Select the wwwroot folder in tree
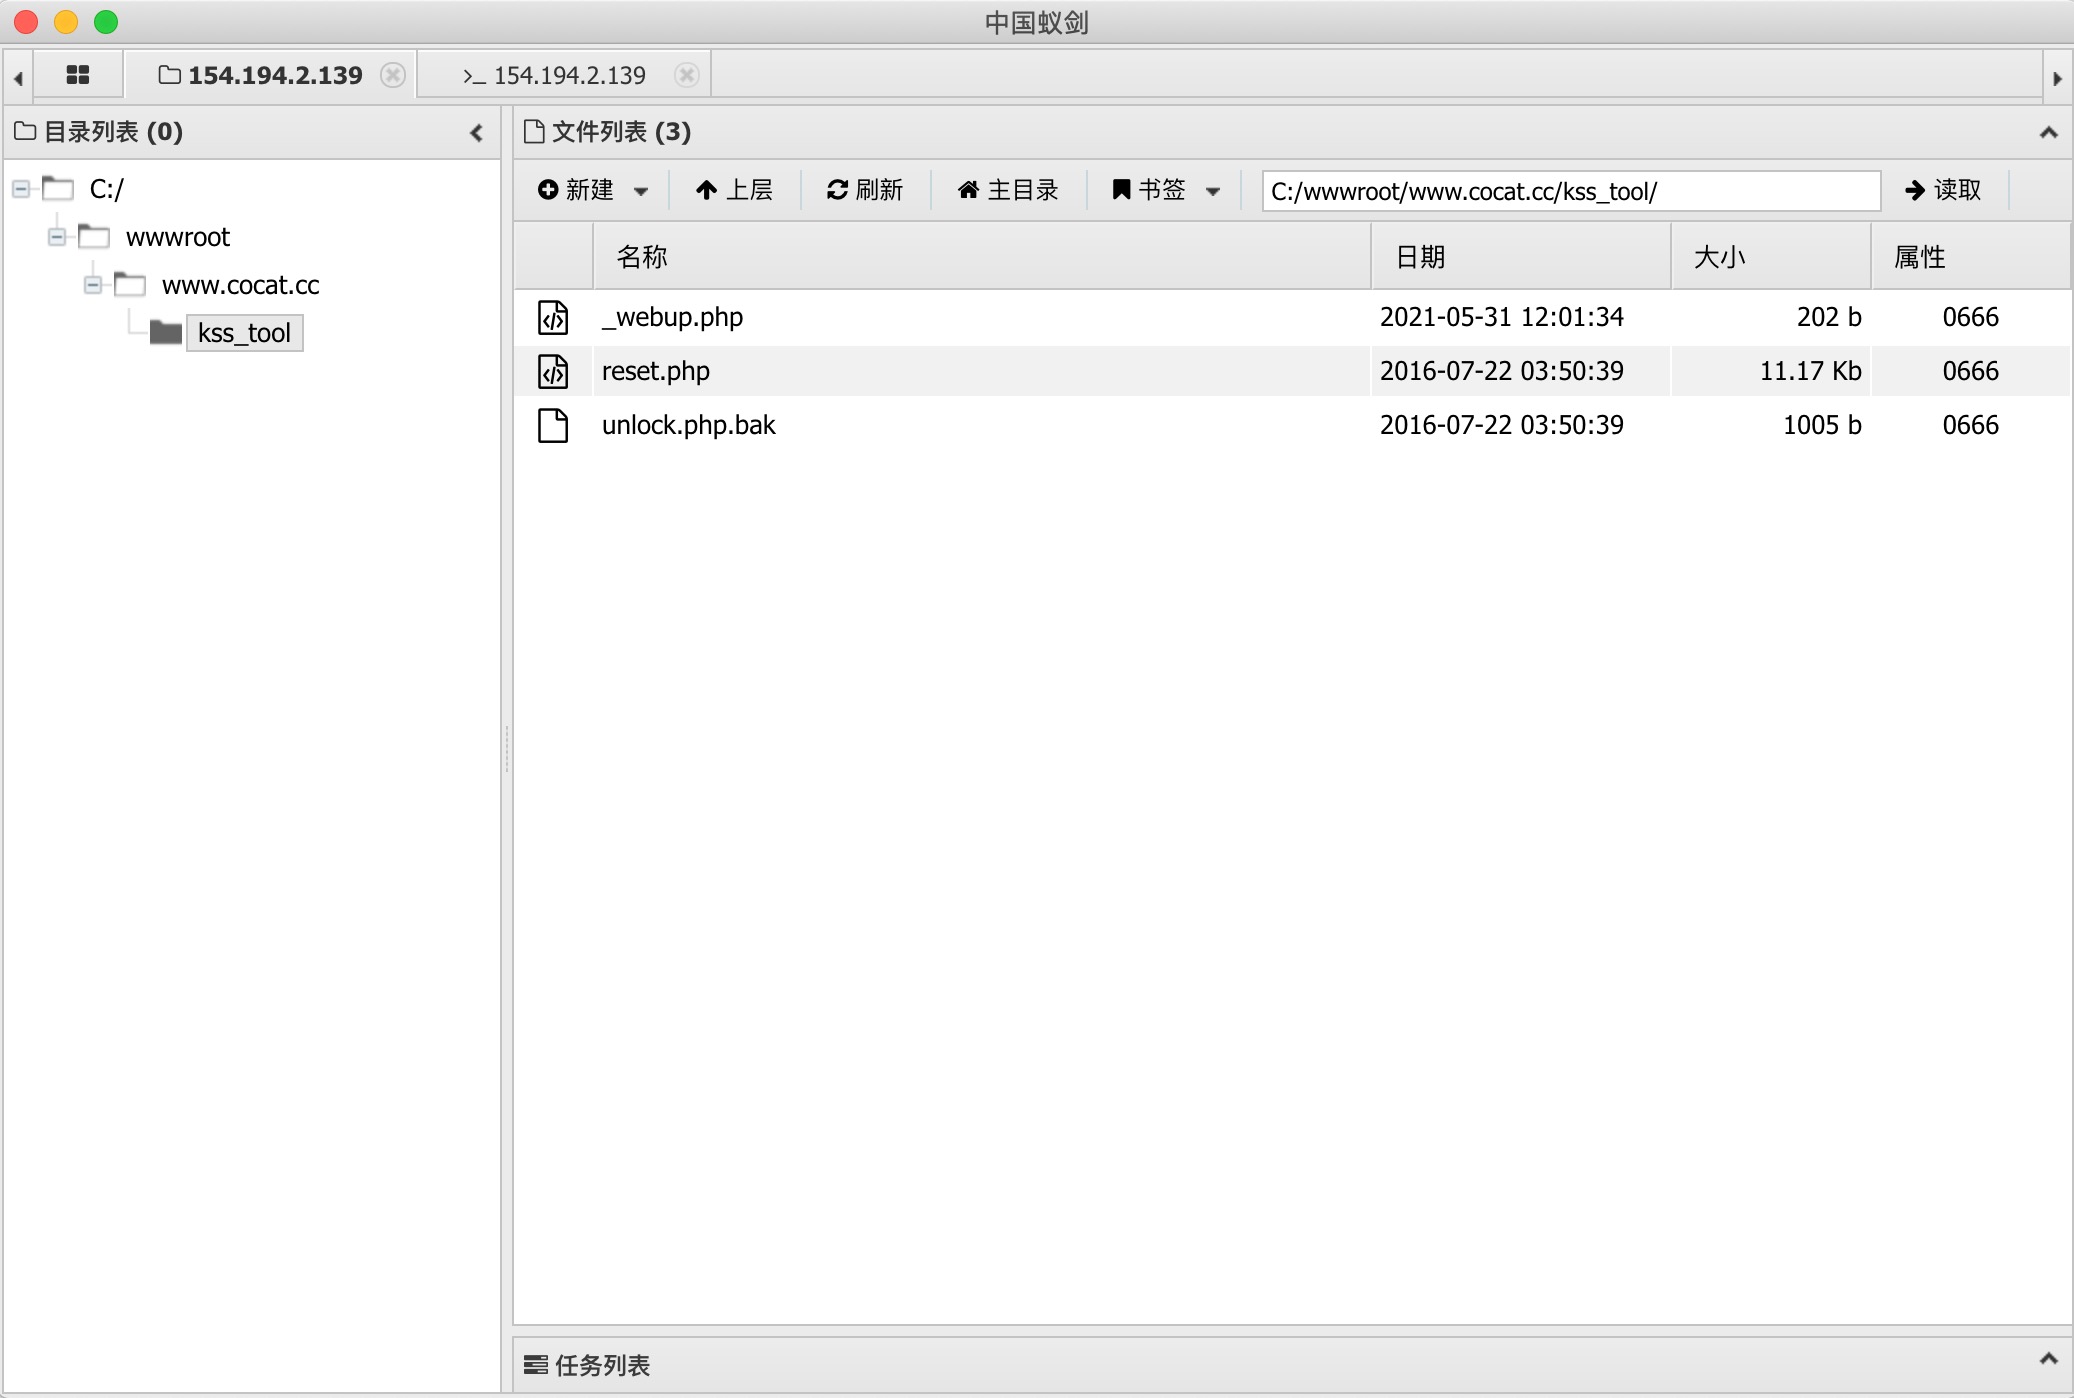The image size is (2074, 1398). (x=178, y=237)
